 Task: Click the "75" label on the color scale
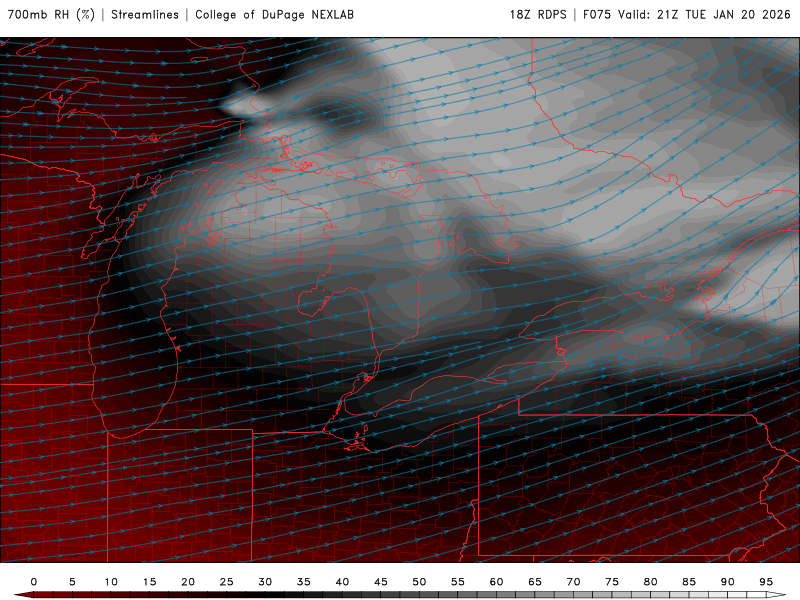[612, 582]
